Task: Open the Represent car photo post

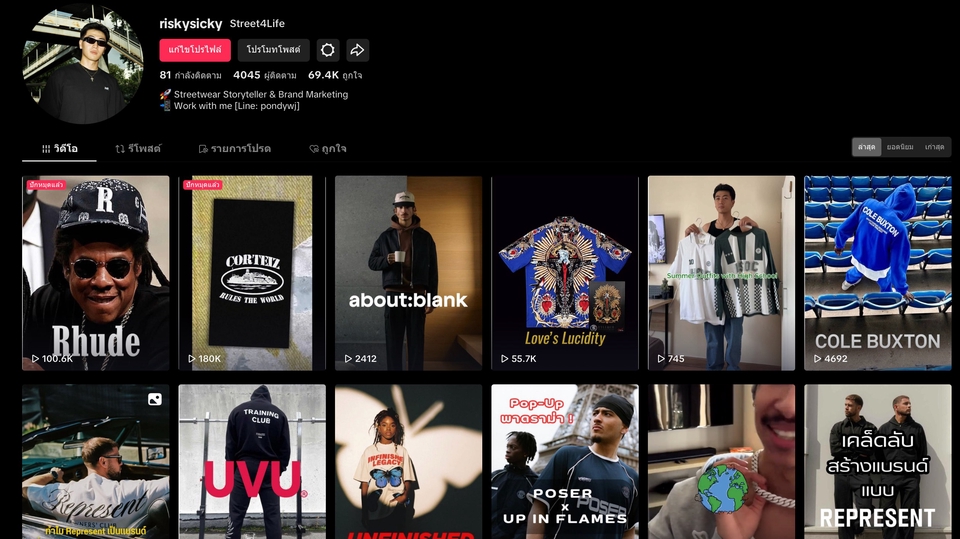Action: click(x=96, y=462)
